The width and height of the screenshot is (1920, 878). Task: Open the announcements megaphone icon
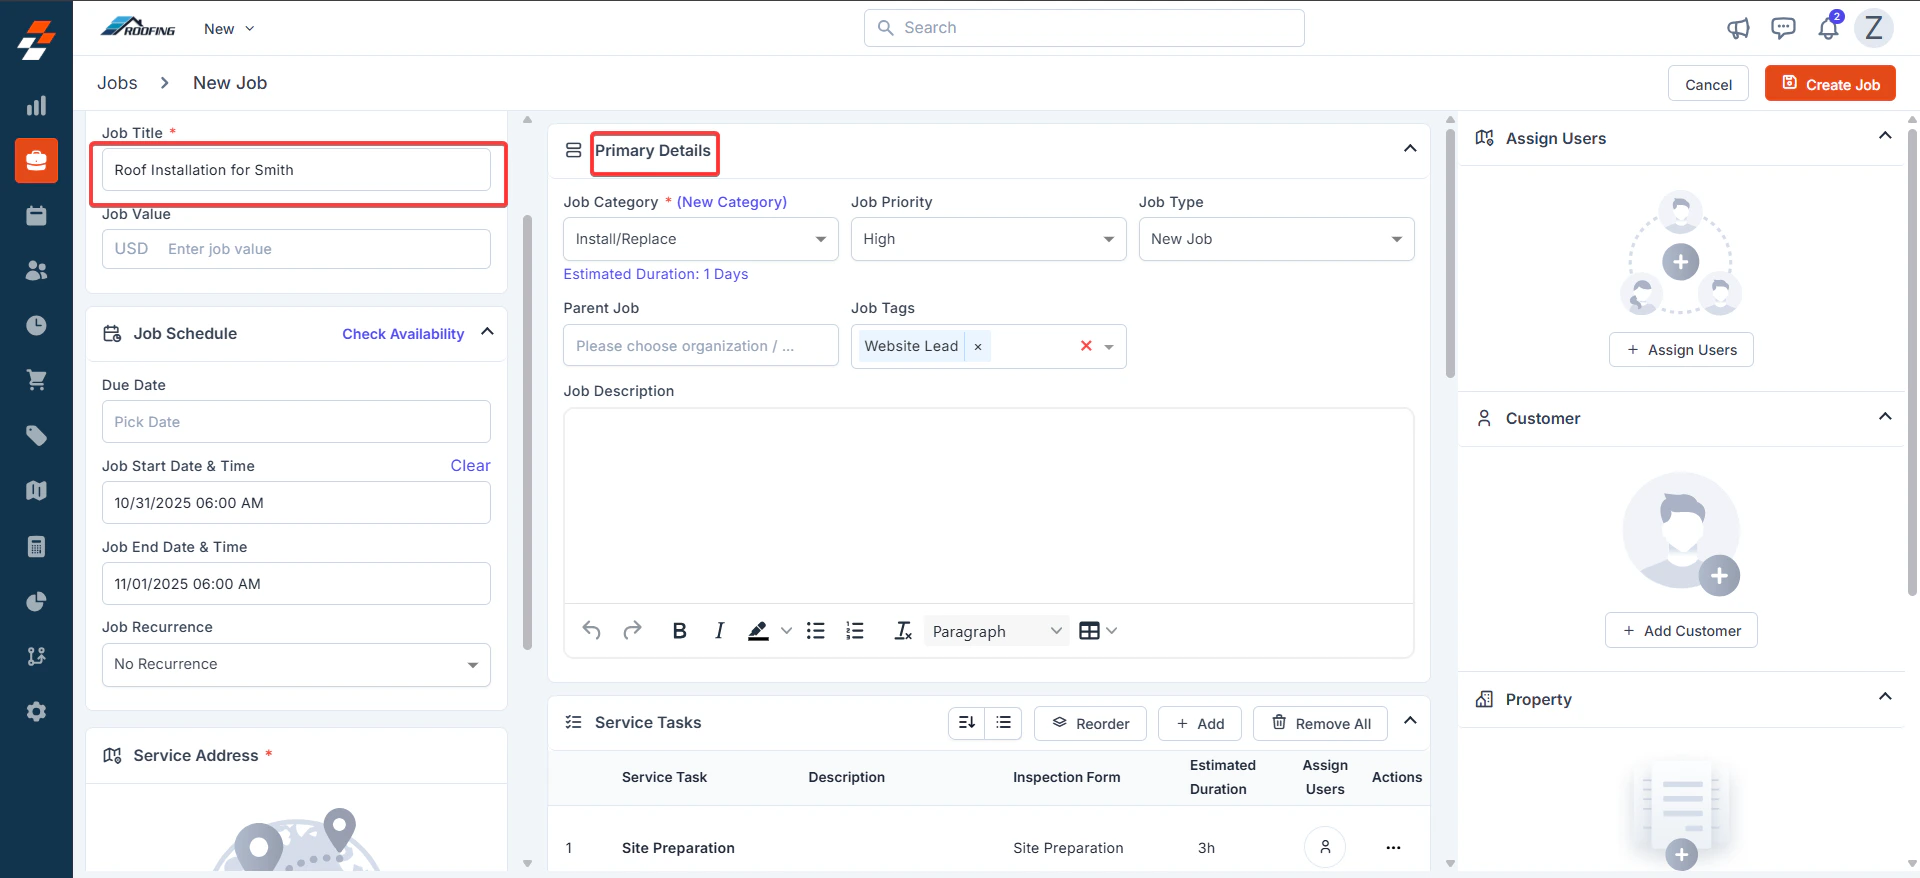(1738, 28)
